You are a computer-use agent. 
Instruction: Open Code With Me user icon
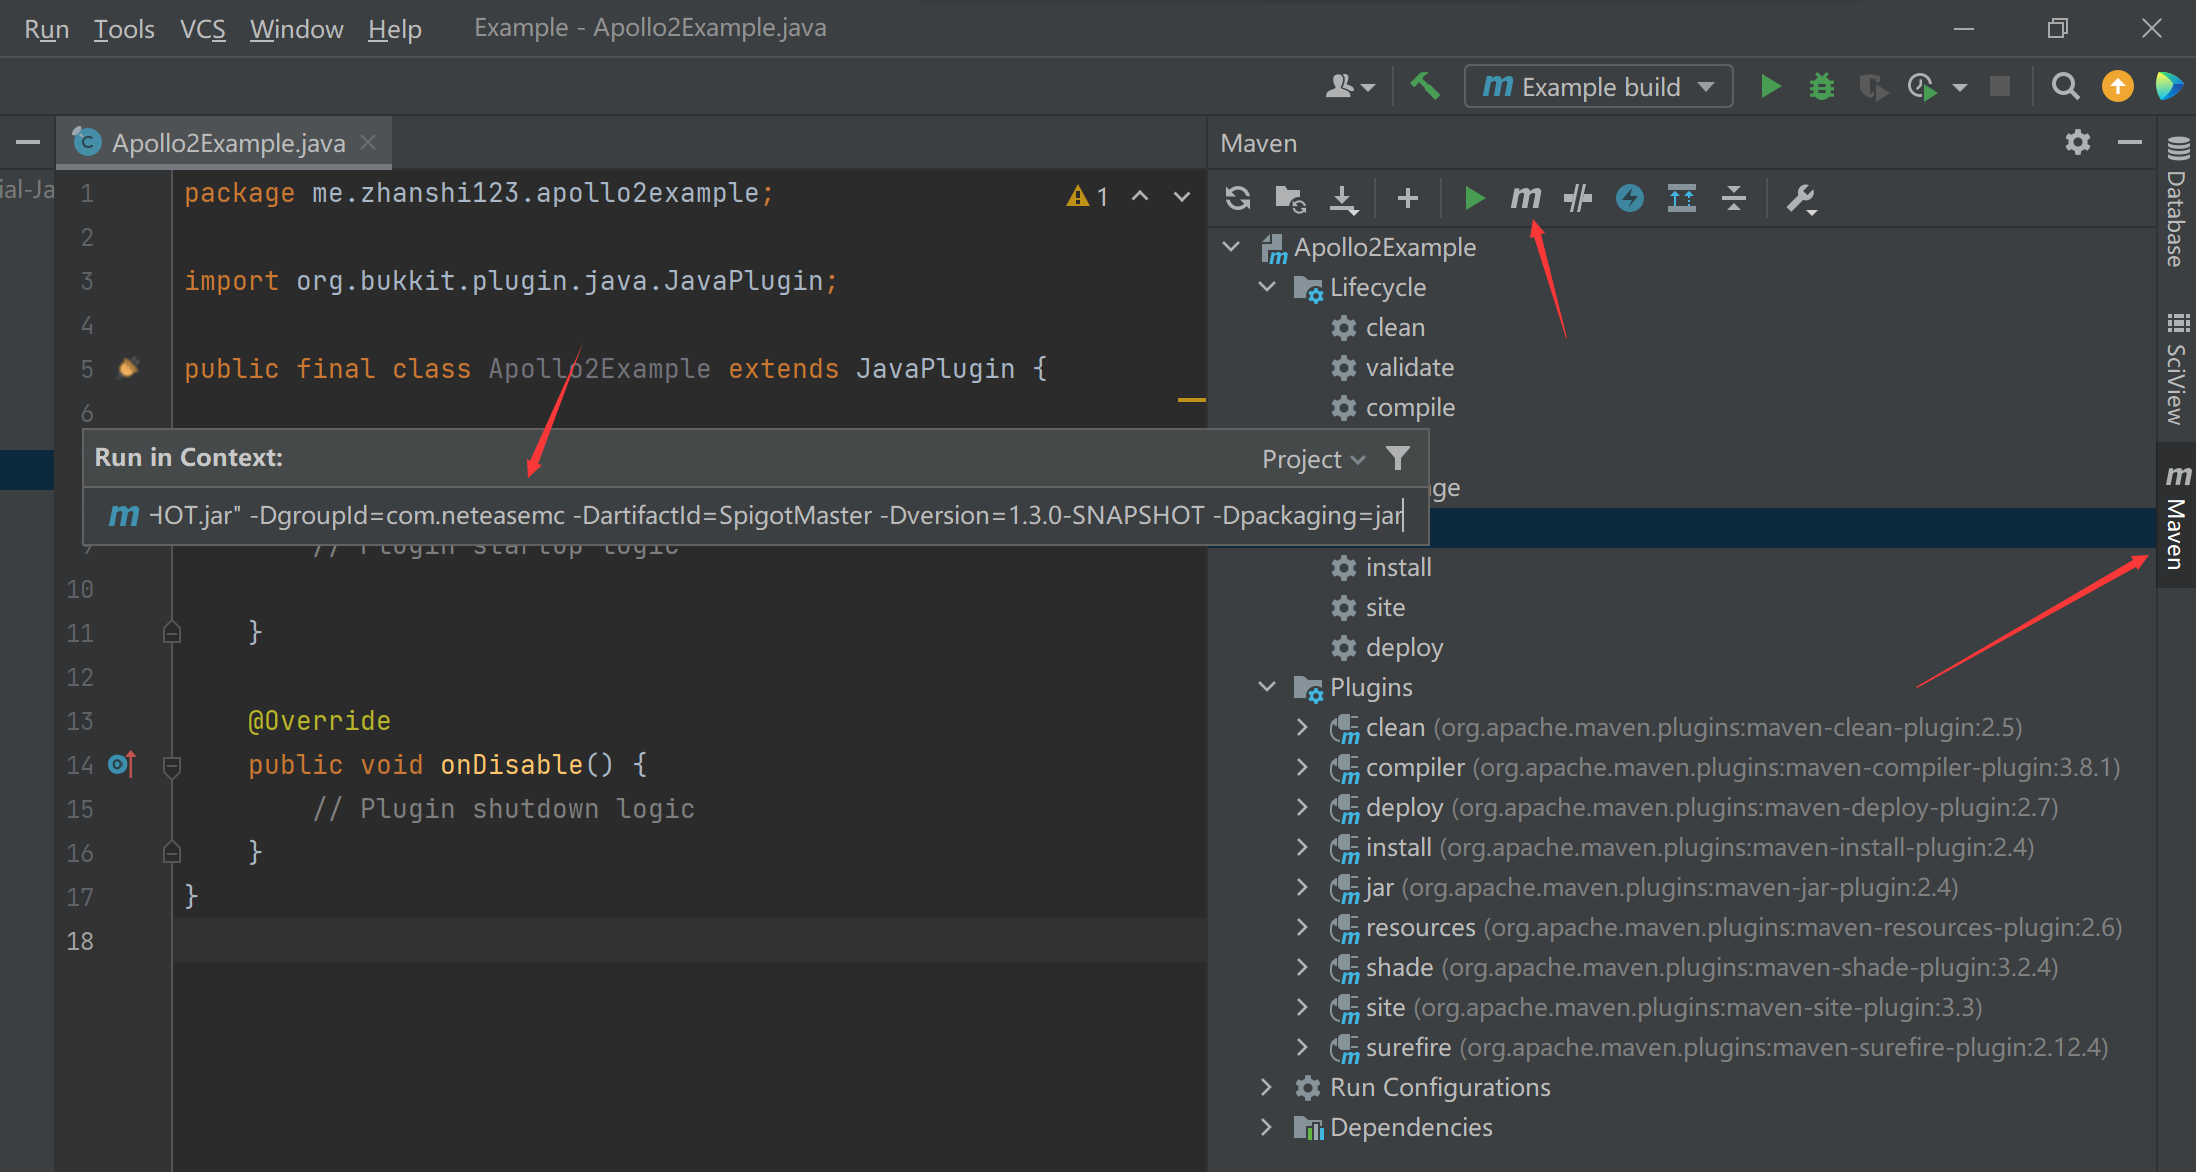(x=1349, y=87)
